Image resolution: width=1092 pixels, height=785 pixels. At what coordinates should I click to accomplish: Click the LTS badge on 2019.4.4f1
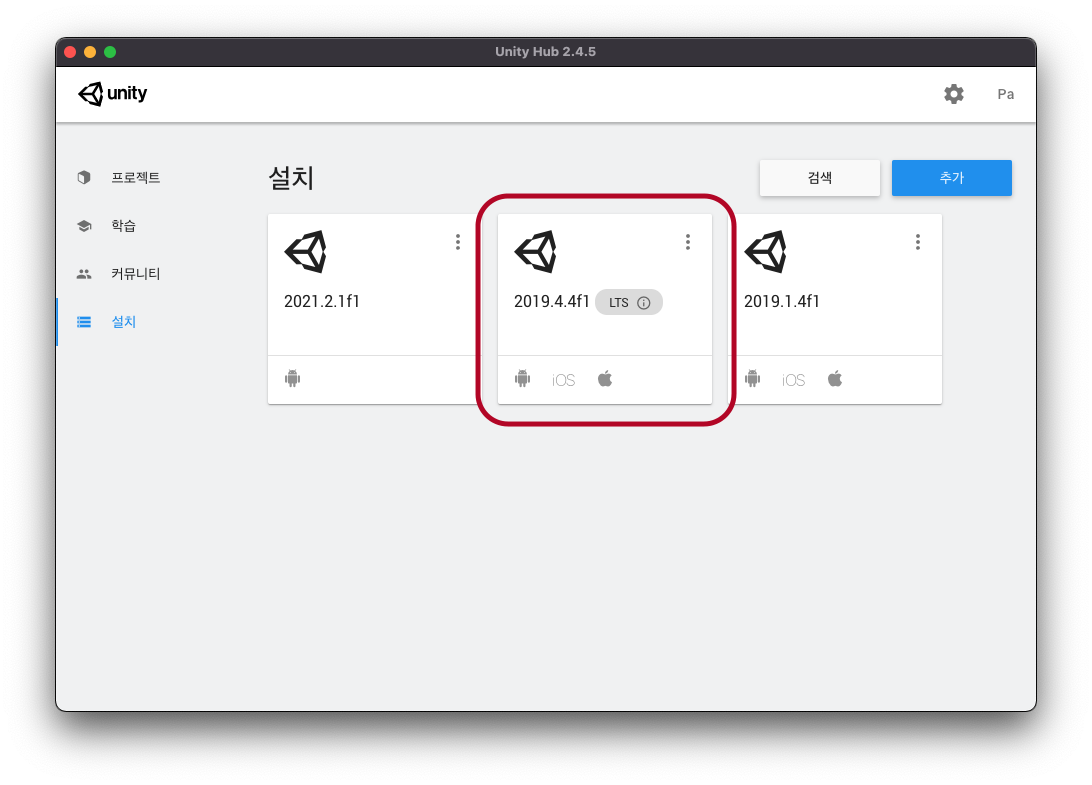629,302
